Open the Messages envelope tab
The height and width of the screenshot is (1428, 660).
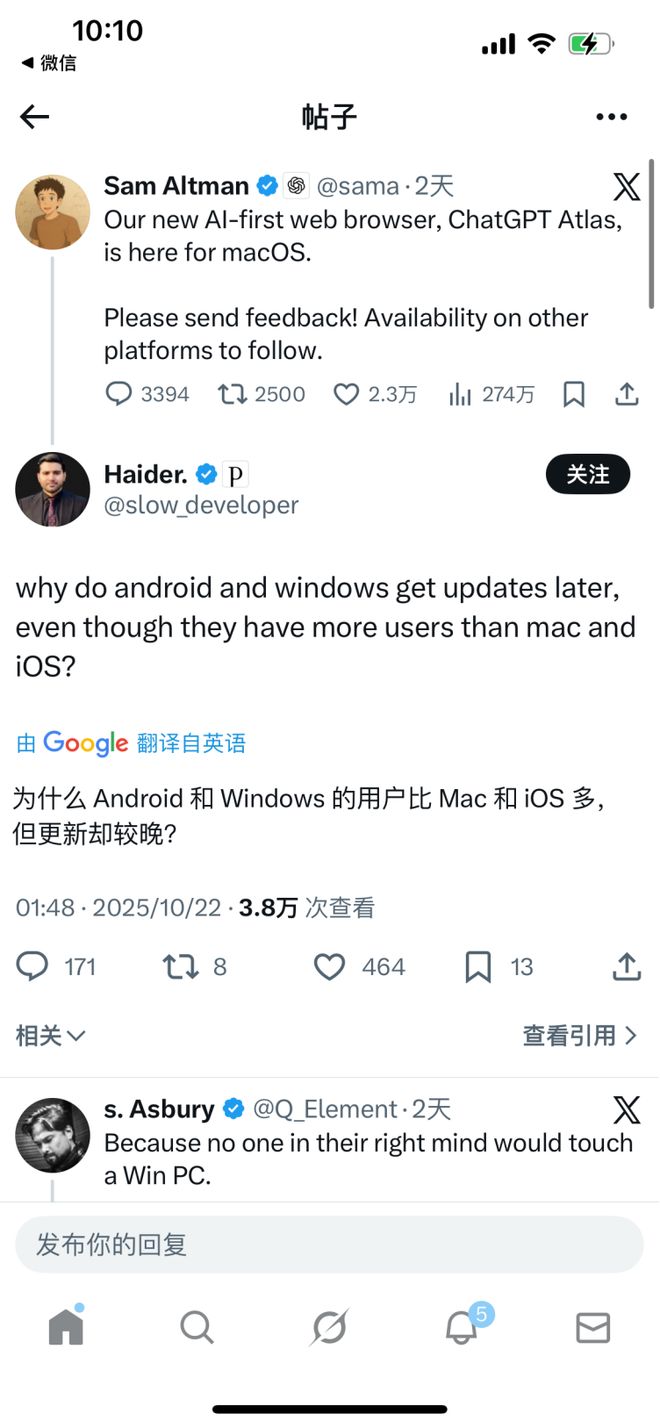(x=593, y=1328)
